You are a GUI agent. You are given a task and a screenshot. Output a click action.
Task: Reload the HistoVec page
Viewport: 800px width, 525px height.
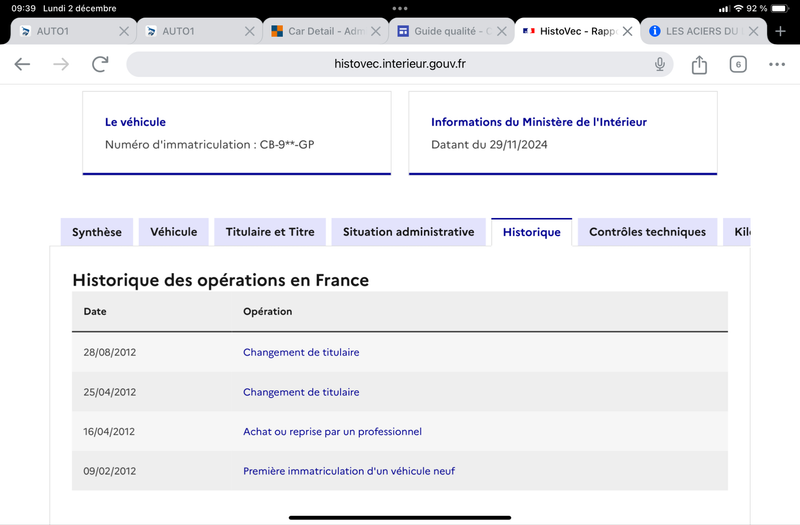click(100, 64)
